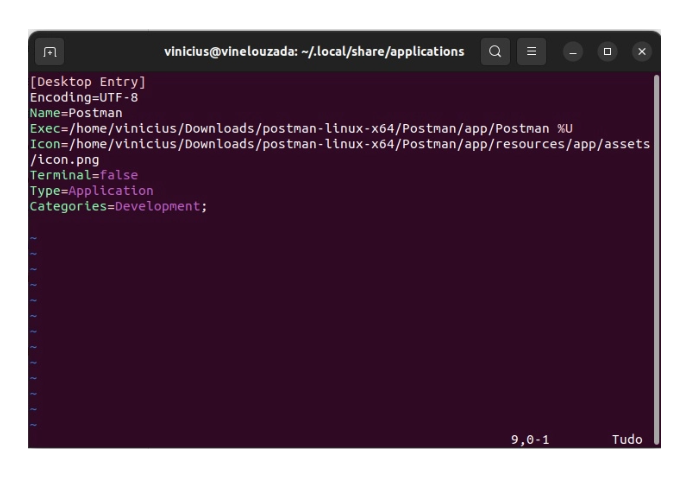
Task: Open the terminal hamburger menu
Action: coord(531,52)
